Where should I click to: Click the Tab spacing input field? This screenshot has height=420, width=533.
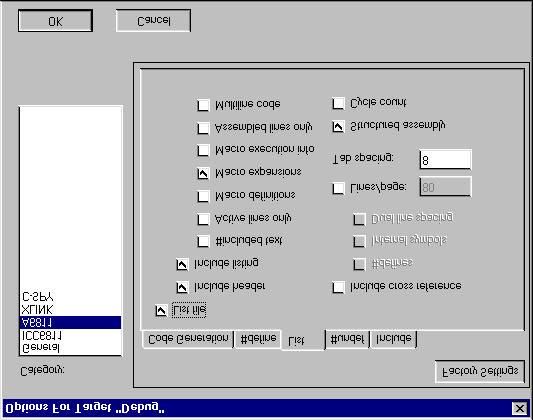(x=446, y=159)
